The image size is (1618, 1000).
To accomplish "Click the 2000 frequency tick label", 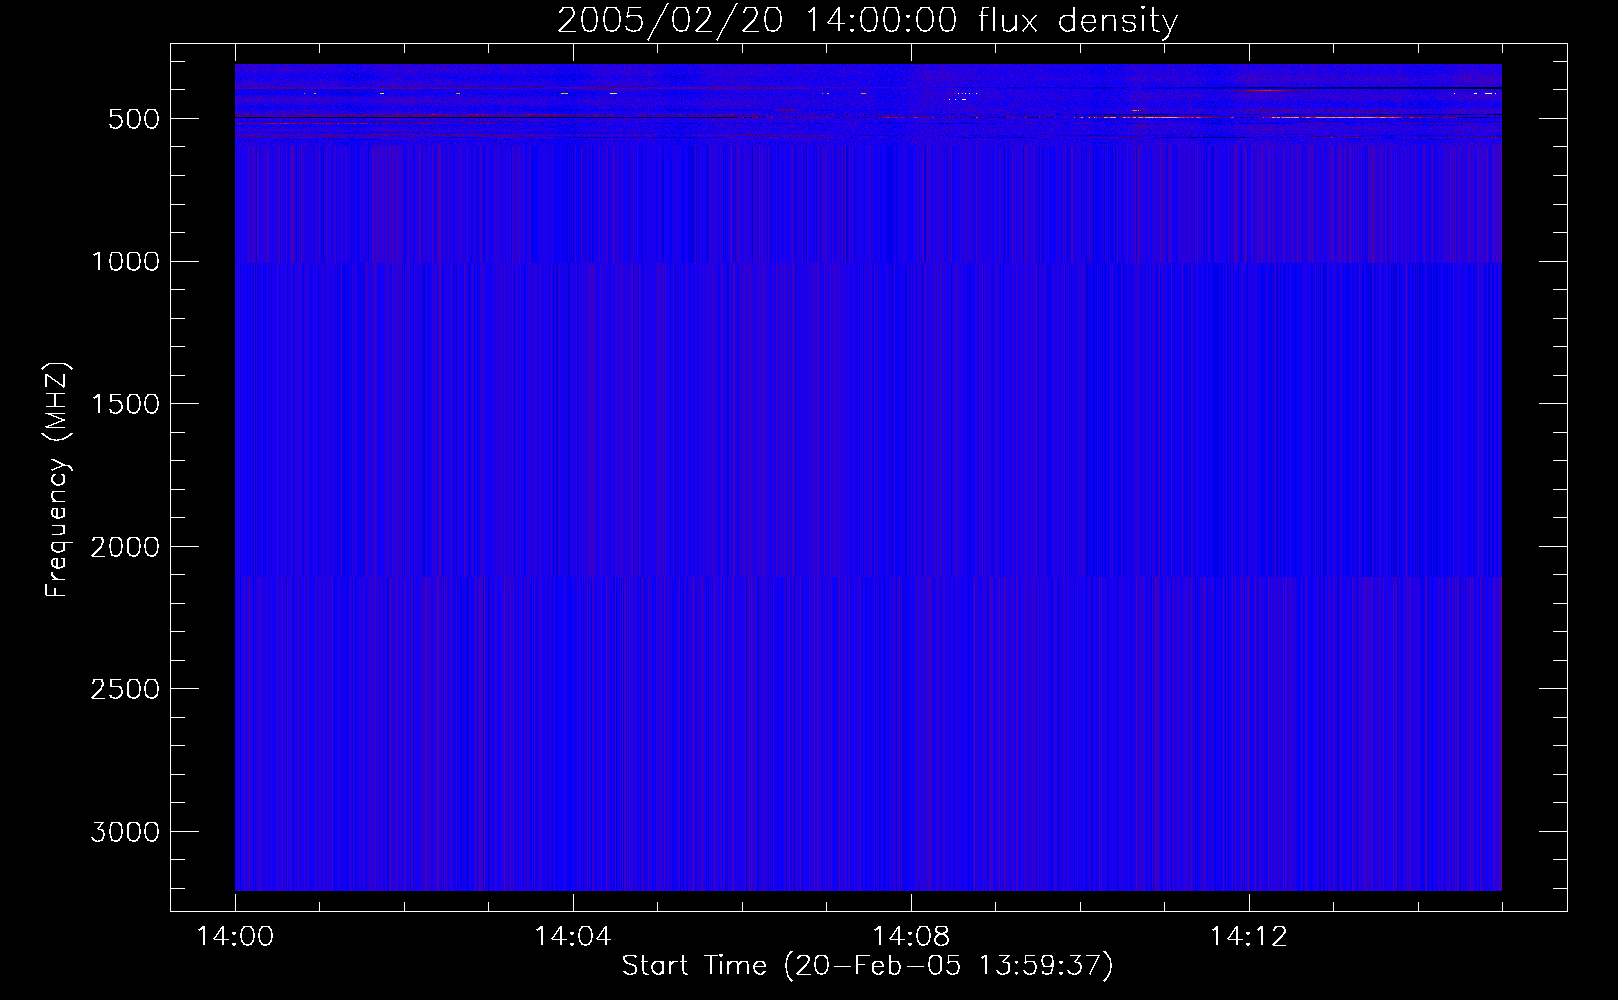I will tap(125, 548).
